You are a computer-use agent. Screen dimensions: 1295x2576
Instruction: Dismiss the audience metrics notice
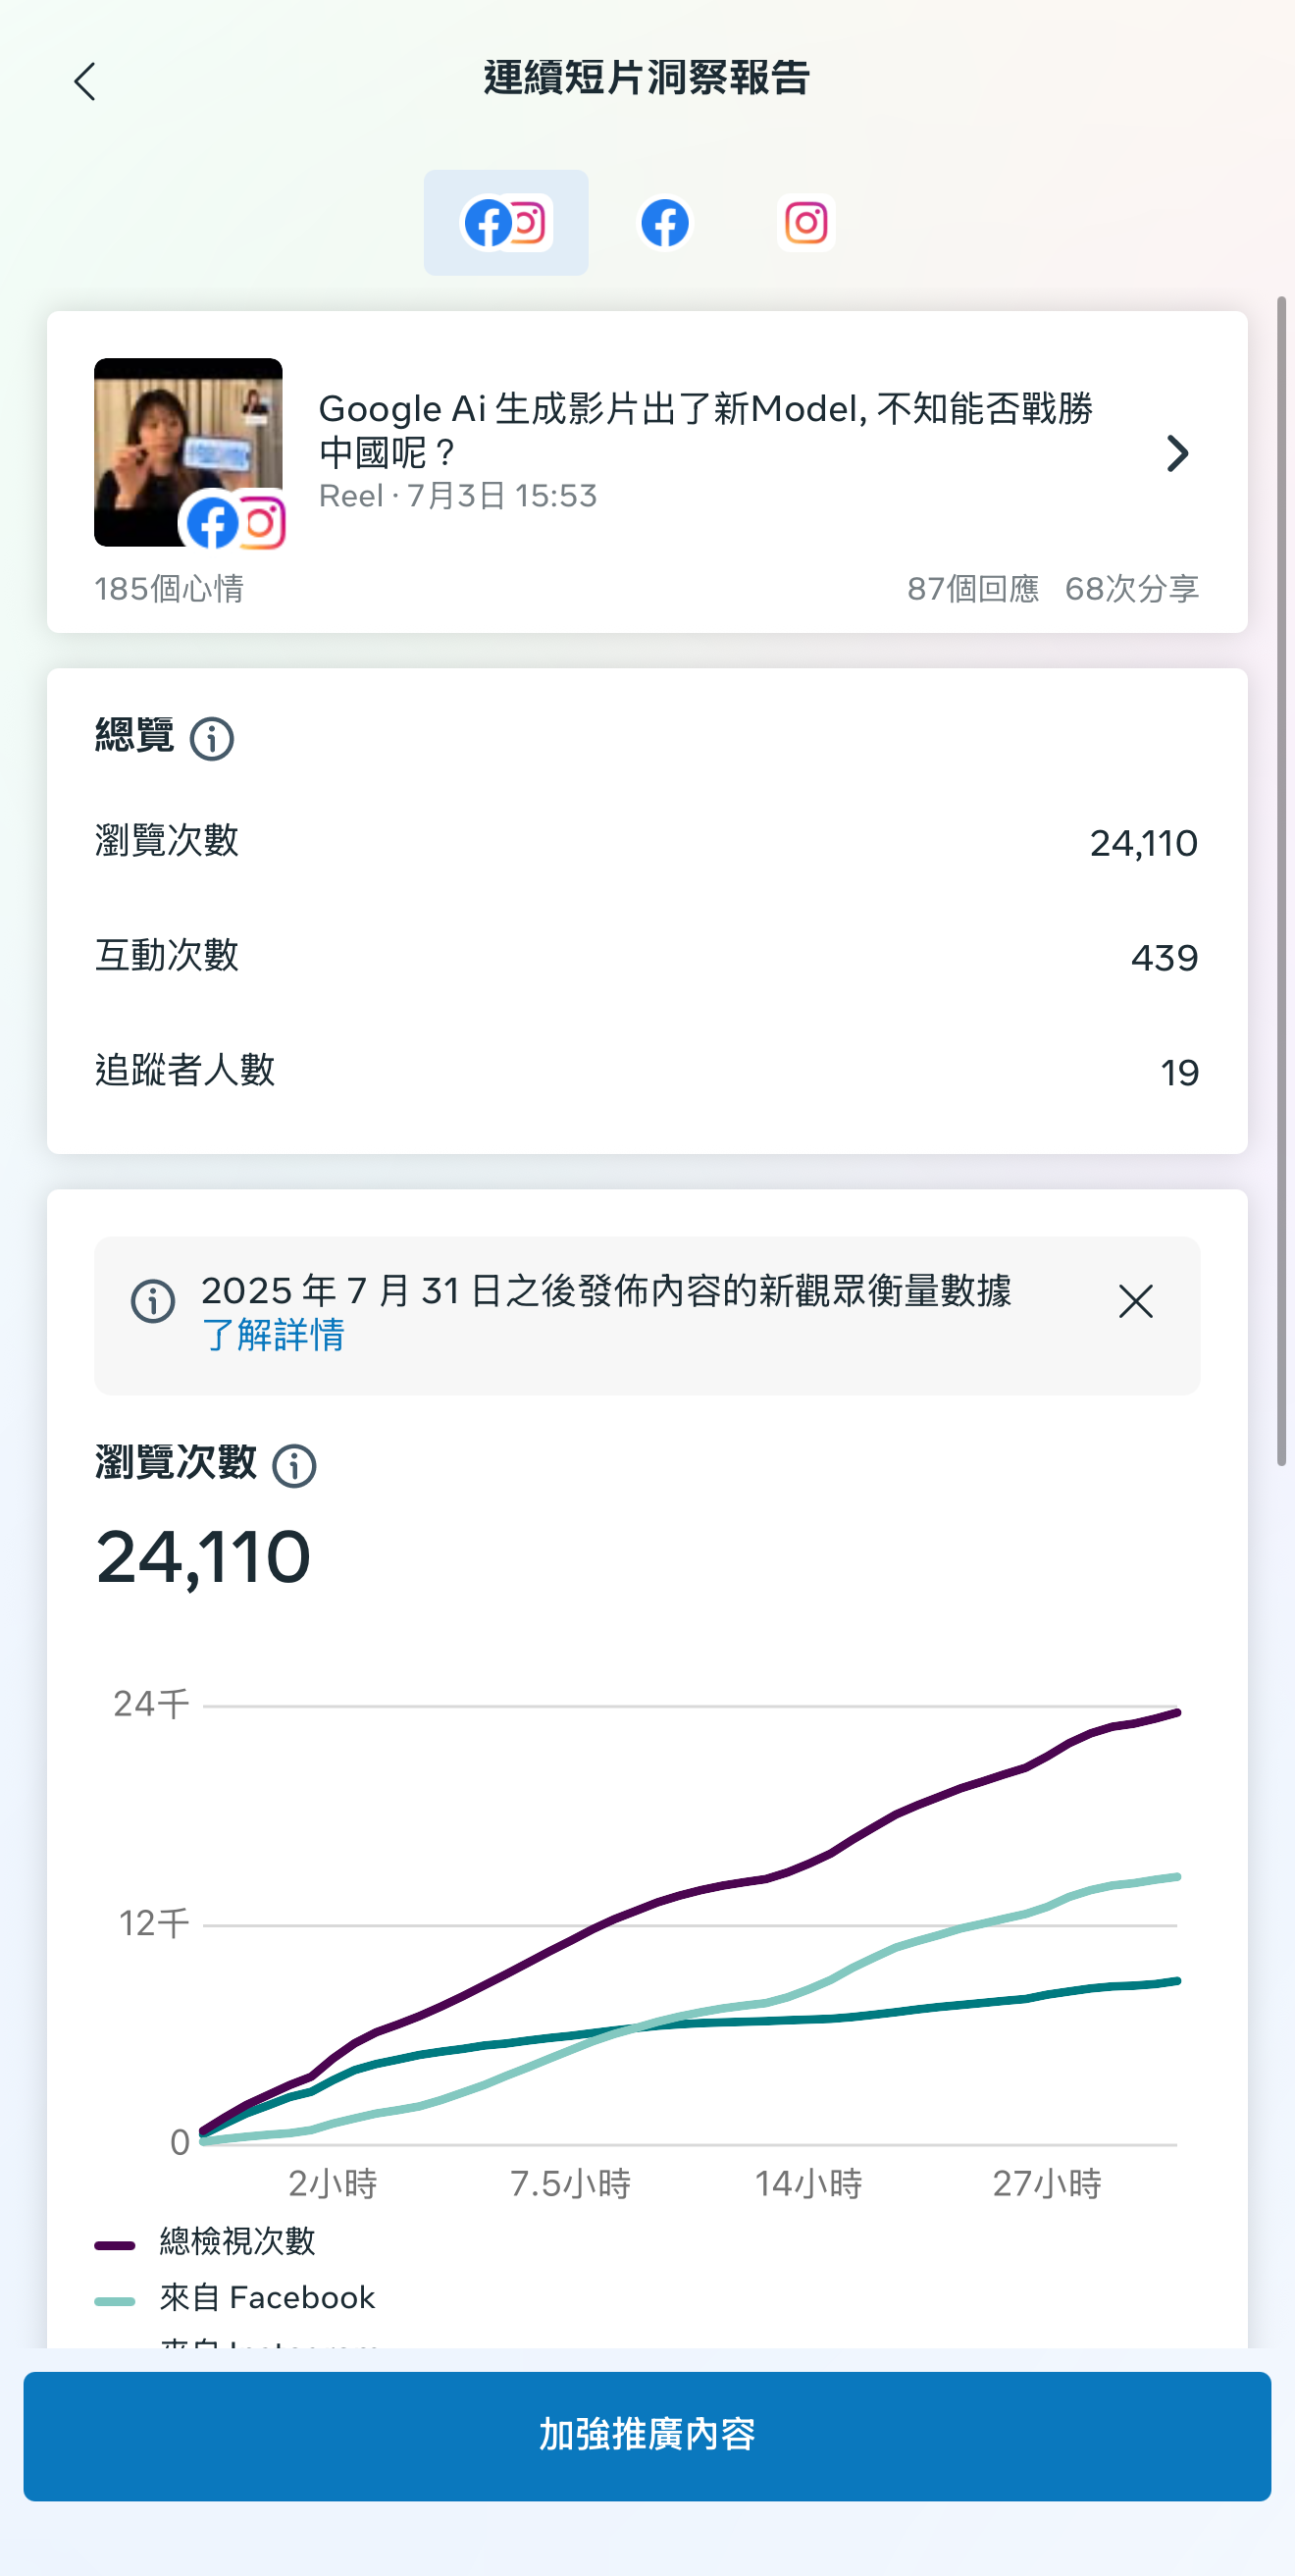tap(1135, 1301)
